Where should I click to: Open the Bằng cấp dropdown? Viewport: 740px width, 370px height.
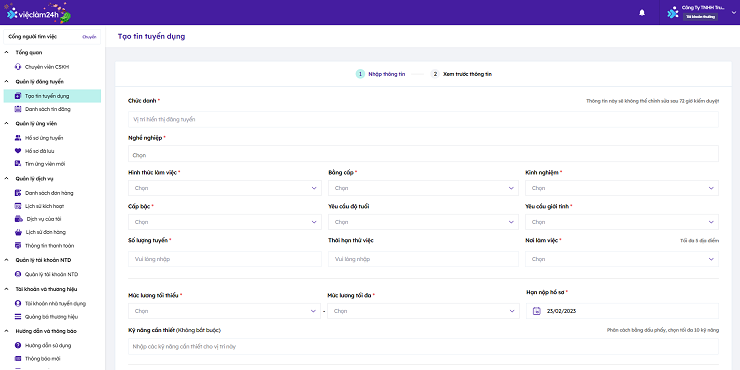click(423, 188)
